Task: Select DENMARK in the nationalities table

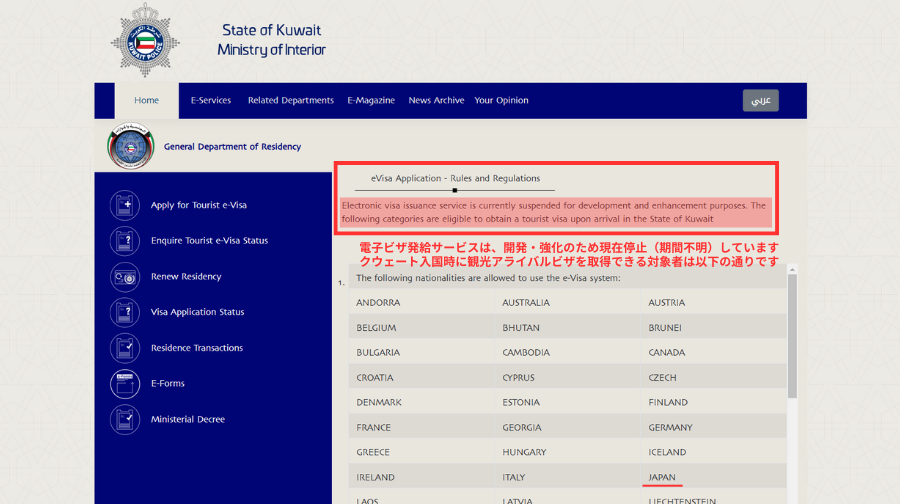Action: pos(379,402)
